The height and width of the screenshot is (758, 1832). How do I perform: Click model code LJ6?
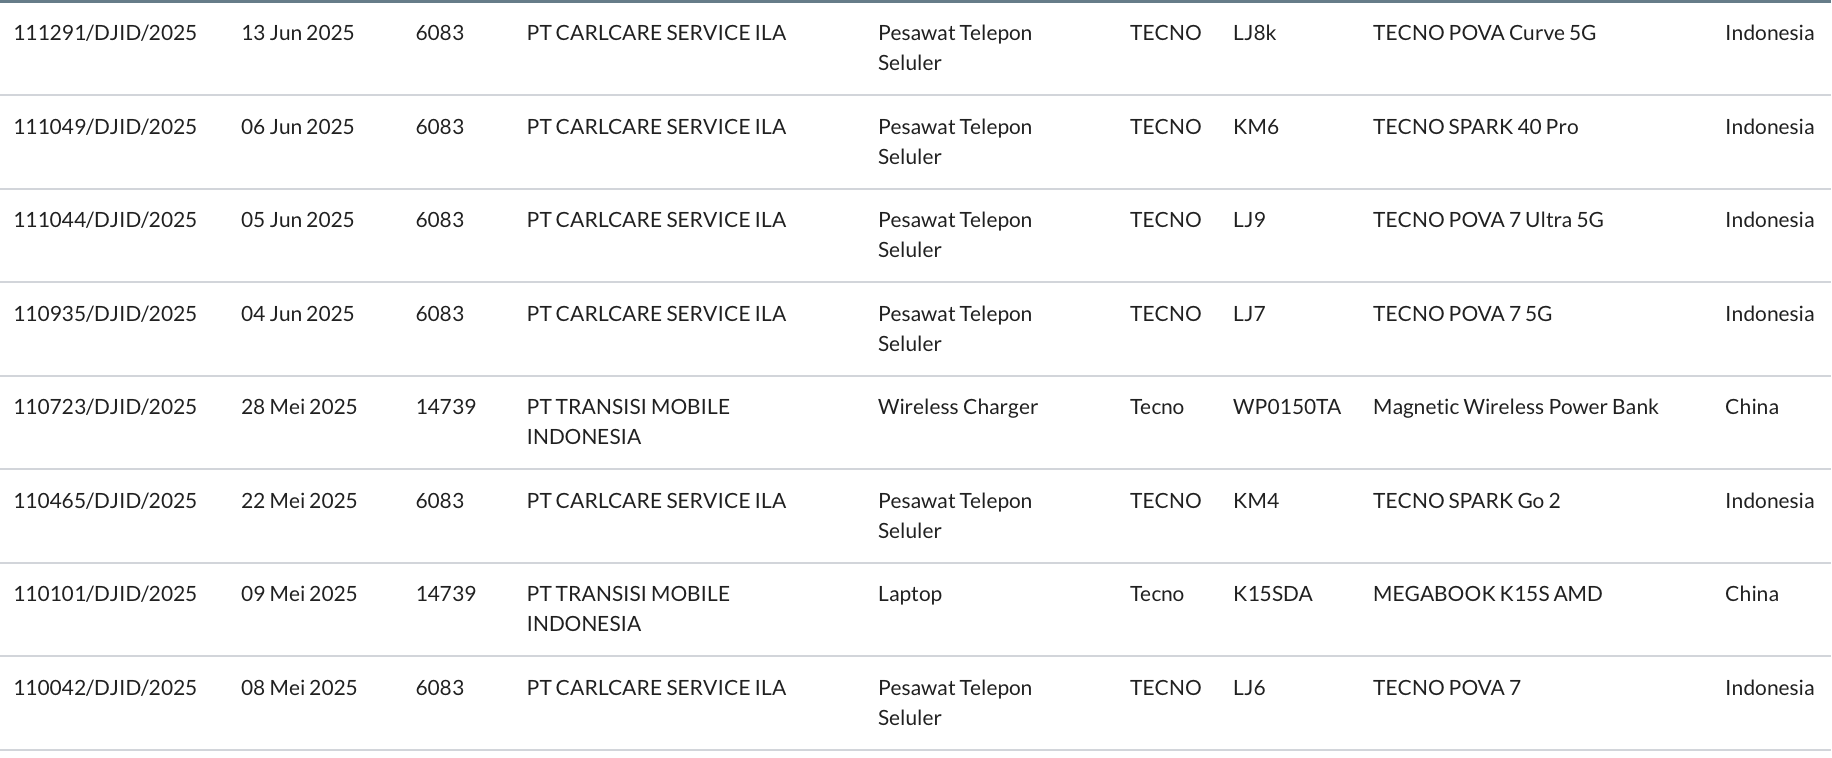point(1249,688)
